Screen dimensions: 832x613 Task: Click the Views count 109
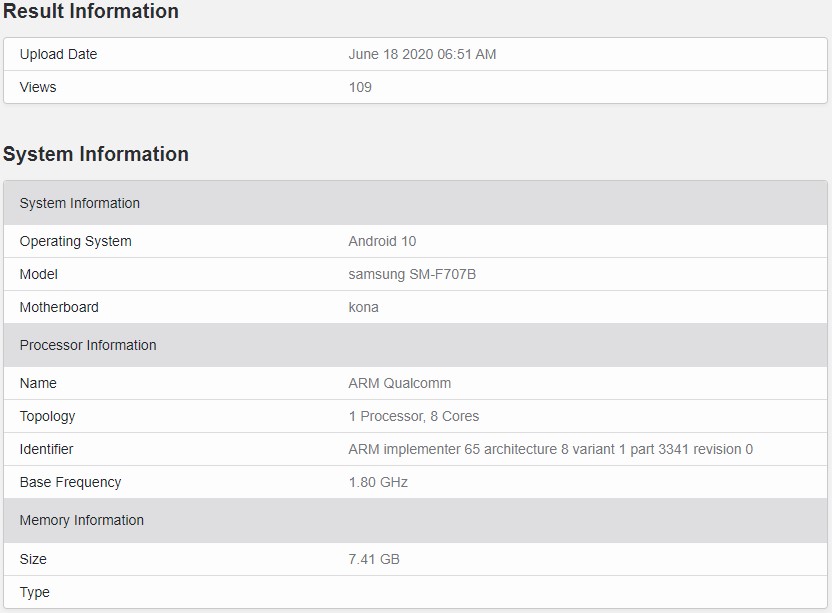point(360,87)
